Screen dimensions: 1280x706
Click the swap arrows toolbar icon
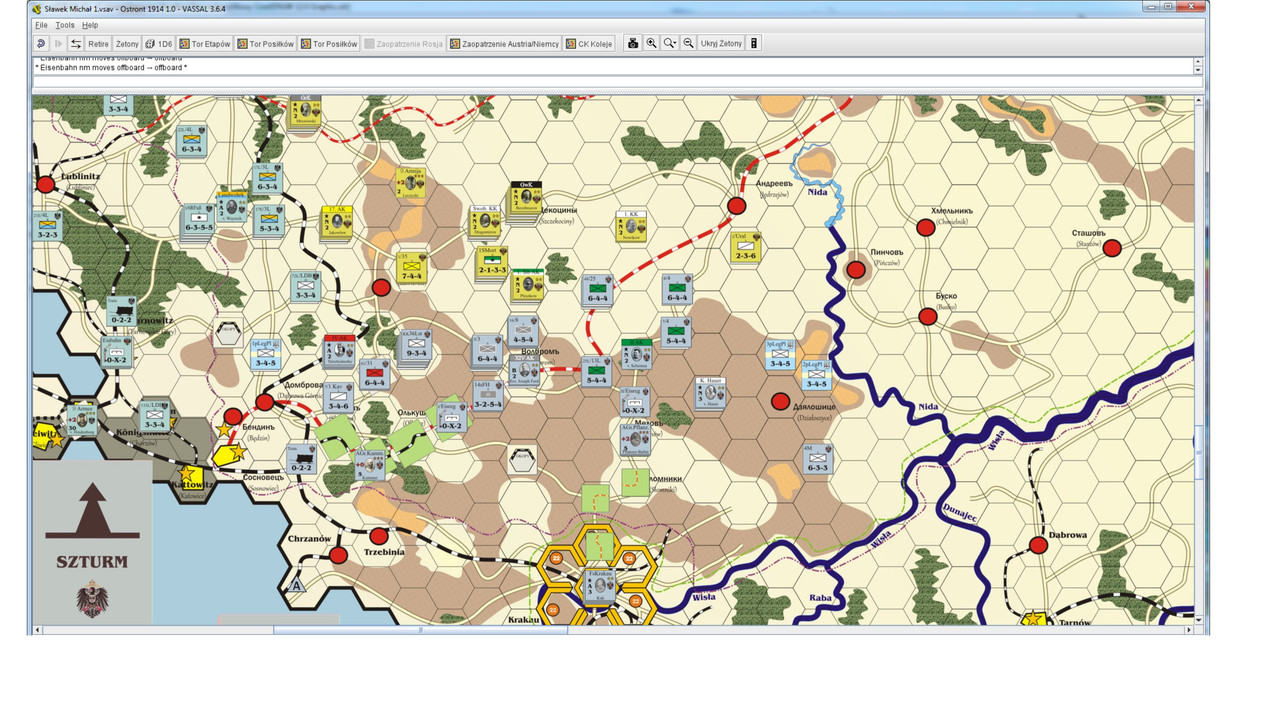(76, 43)
